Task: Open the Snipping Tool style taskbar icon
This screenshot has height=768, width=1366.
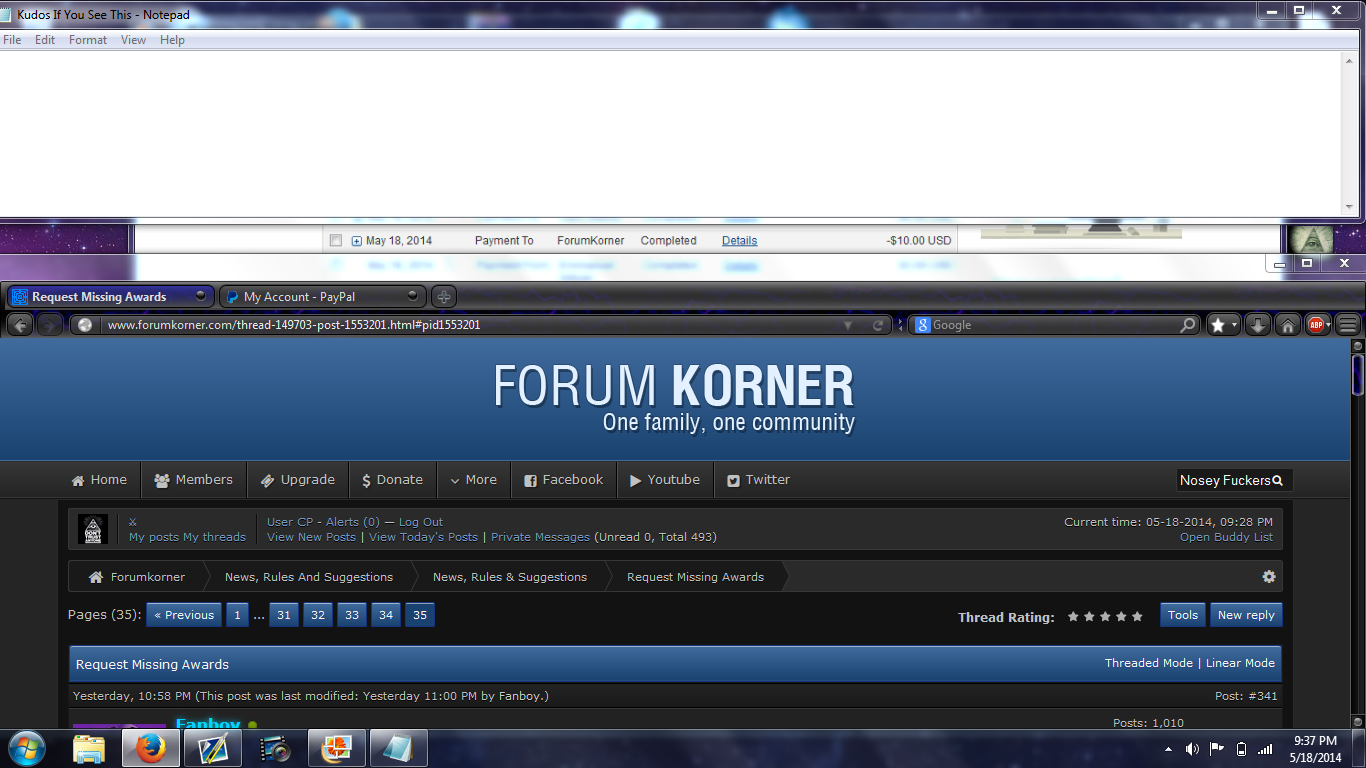Action: pos(337,748)
